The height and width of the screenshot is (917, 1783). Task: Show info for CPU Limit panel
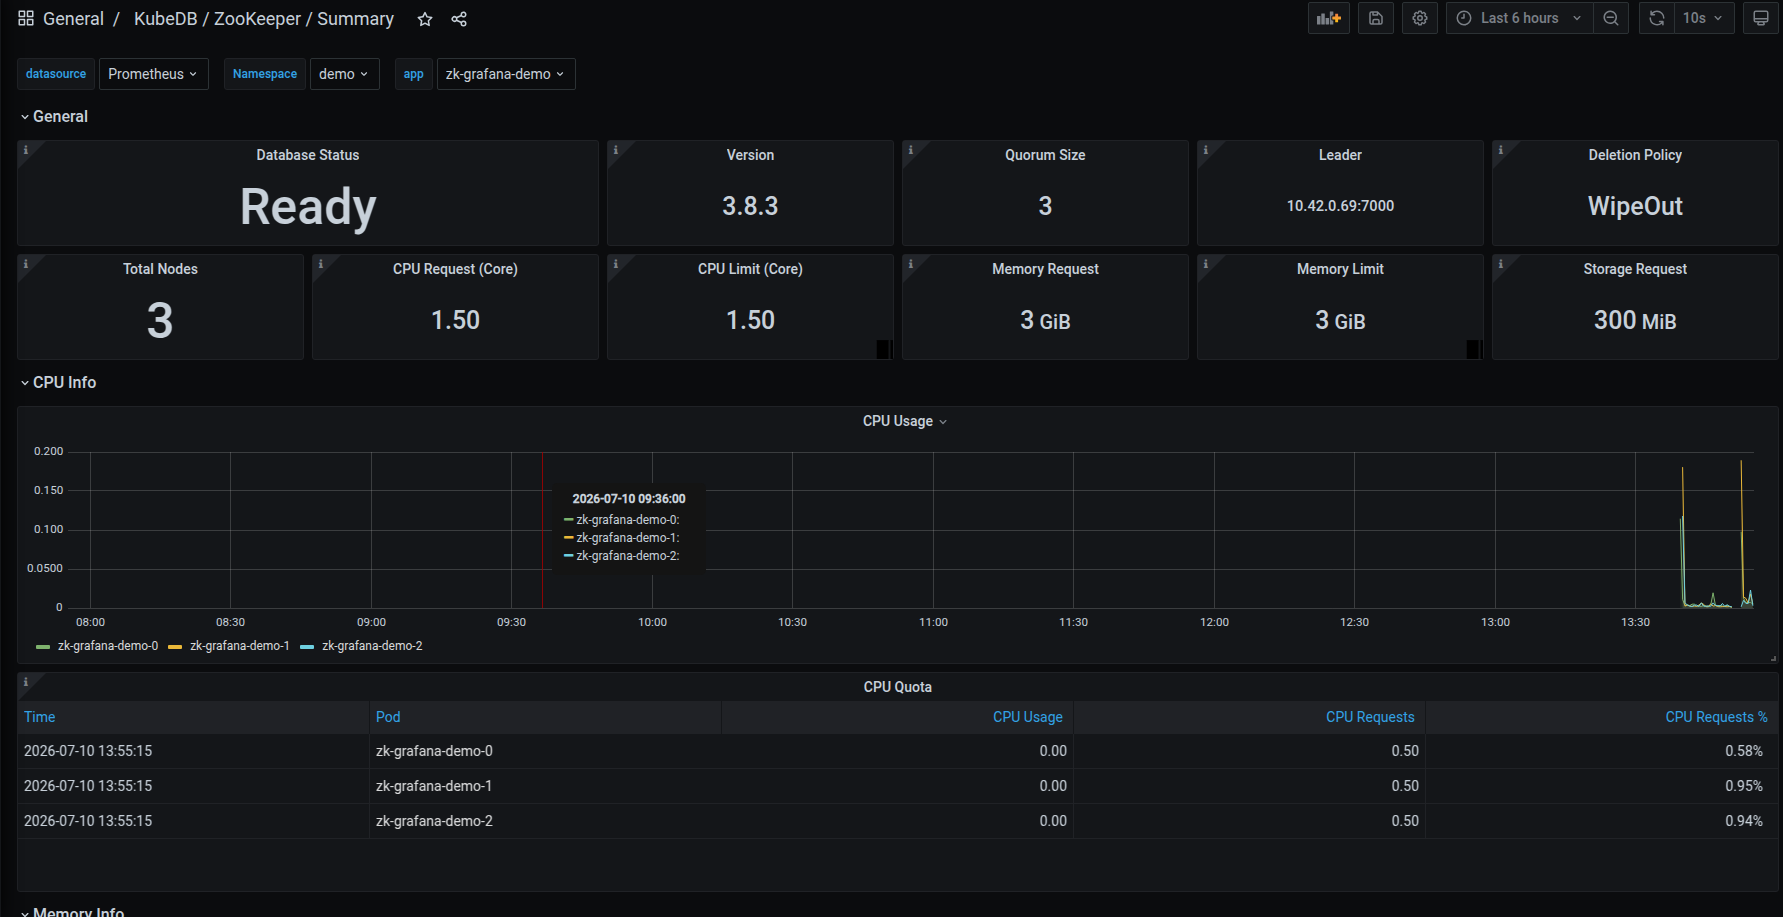point(616,264)
